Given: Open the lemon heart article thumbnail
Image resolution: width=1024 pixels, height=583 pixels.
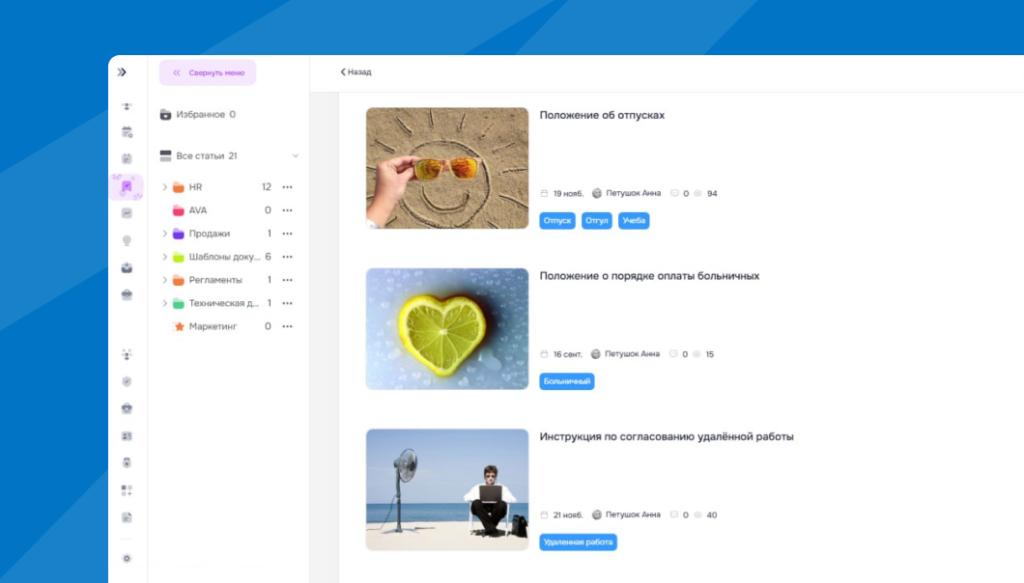Looking at the screenshot, I should coord(447,329).
